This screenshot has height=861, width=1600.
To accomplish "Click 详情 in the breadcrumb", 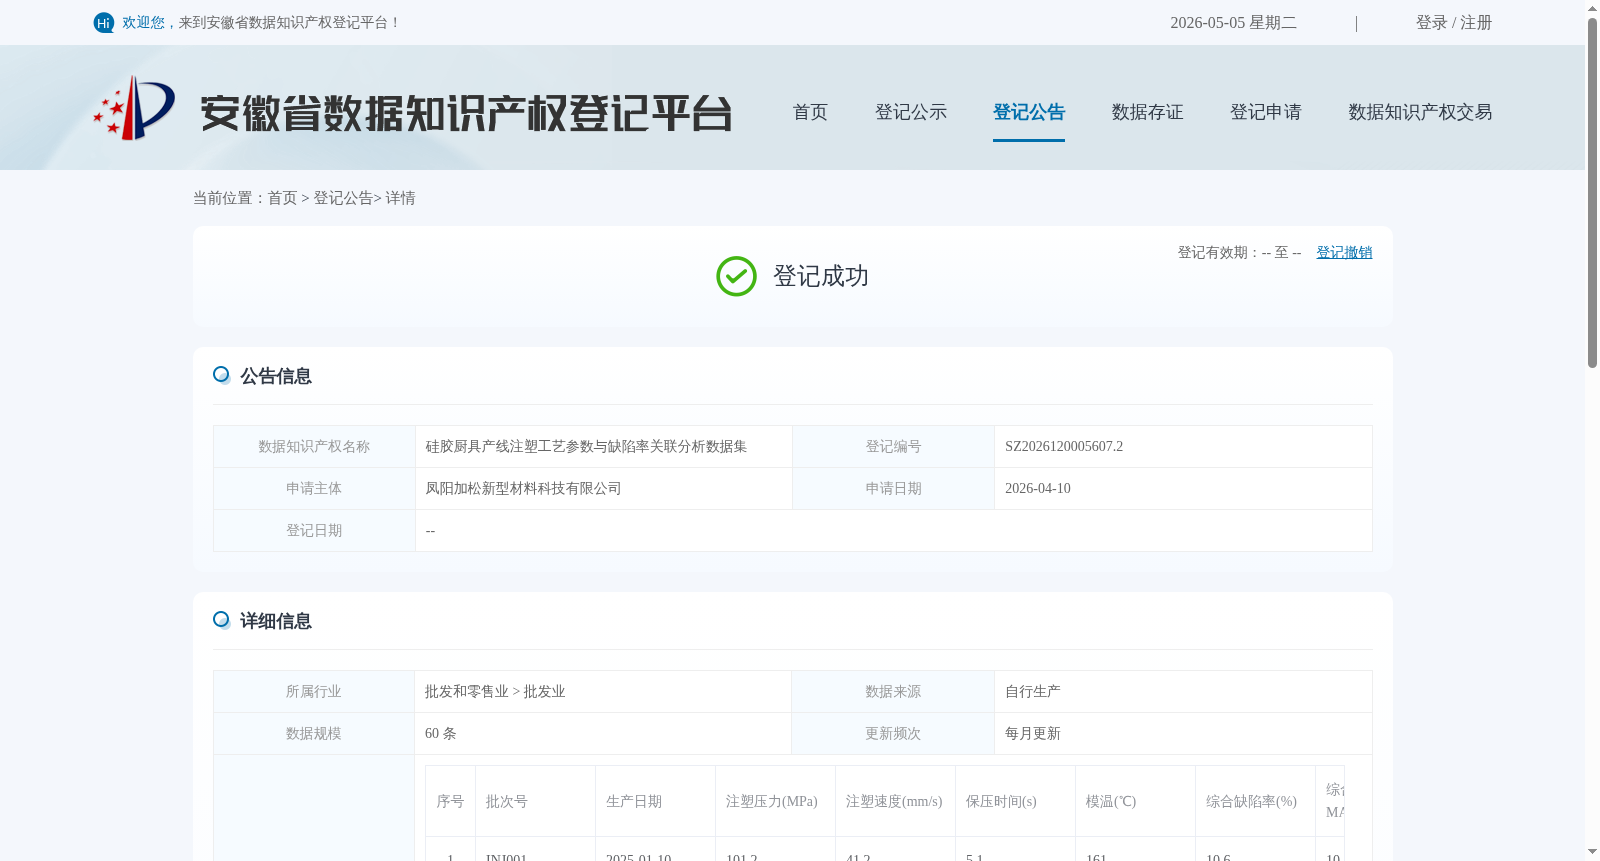I will [x=400, y=198].
